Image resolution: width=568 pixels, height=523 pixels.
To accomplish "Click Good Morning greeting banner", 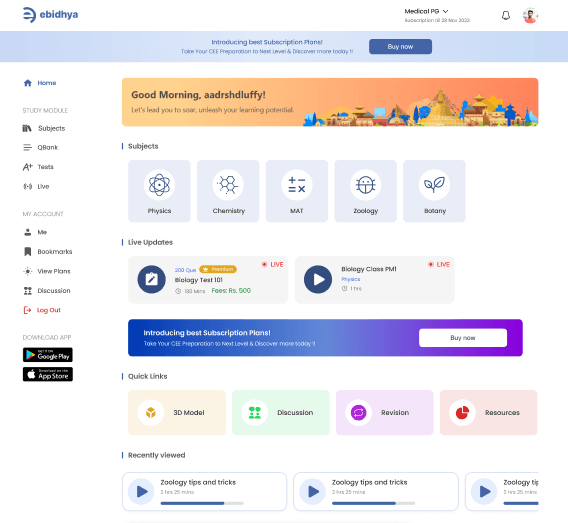I will (x=330, y=102).
